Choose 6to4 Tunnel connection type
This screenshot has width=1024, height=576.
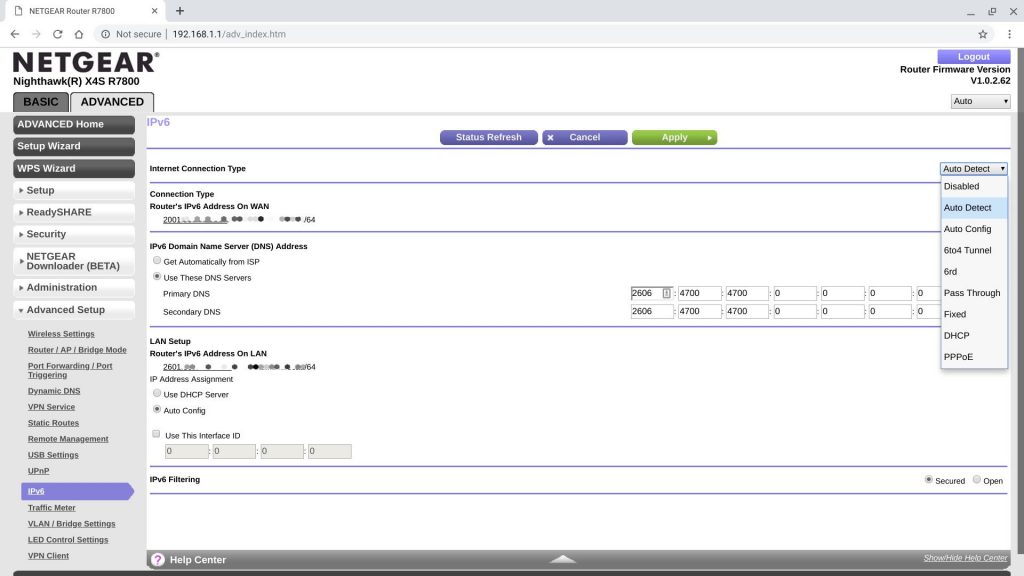click(x=974, y=250)
